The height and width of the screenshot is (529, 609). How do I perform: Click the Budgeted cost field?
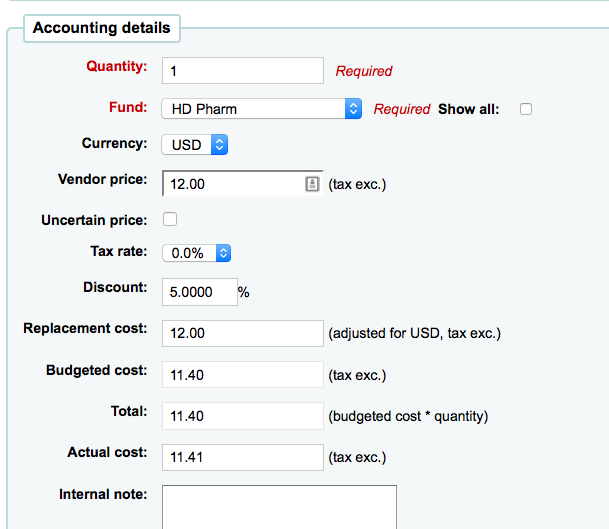242,375
